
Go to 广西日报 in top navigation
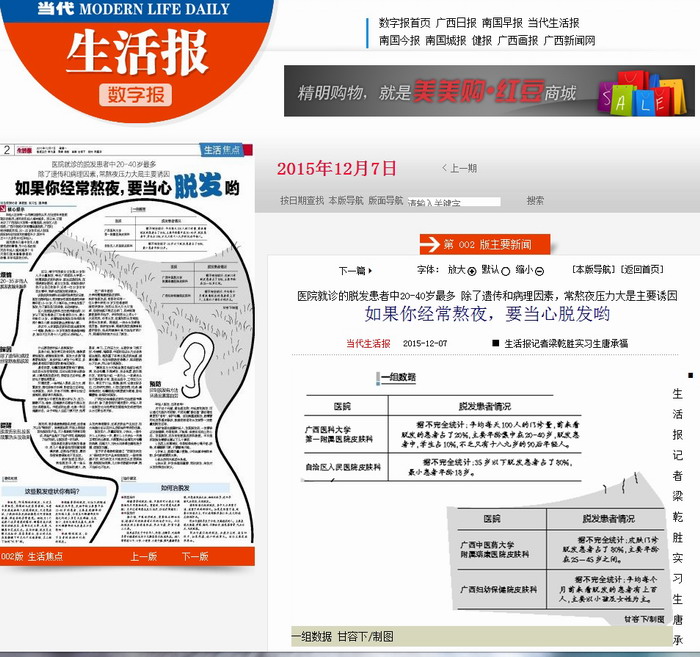point(456,23)
